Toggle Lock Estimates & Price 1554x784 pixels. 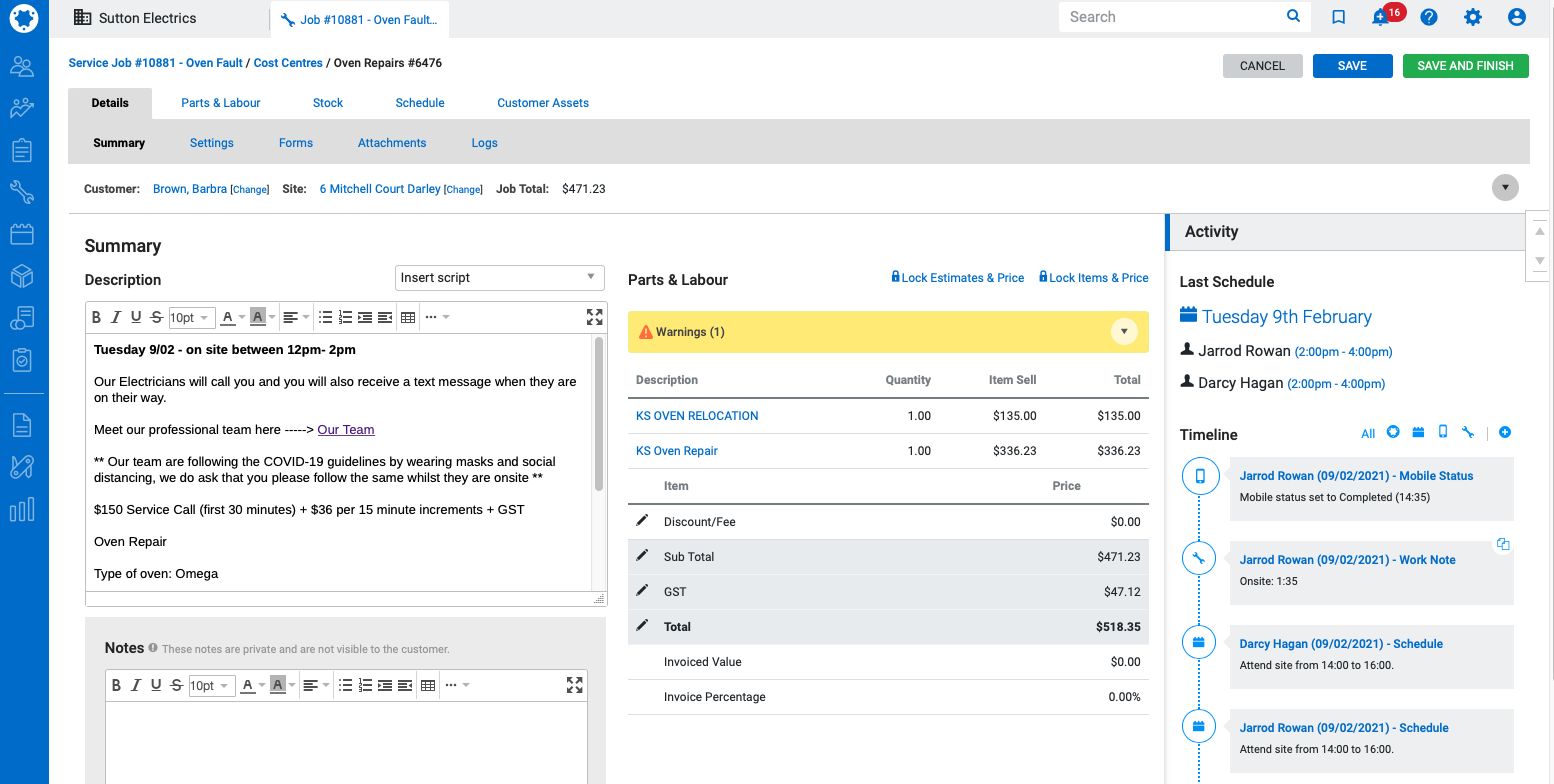[957, 278]
